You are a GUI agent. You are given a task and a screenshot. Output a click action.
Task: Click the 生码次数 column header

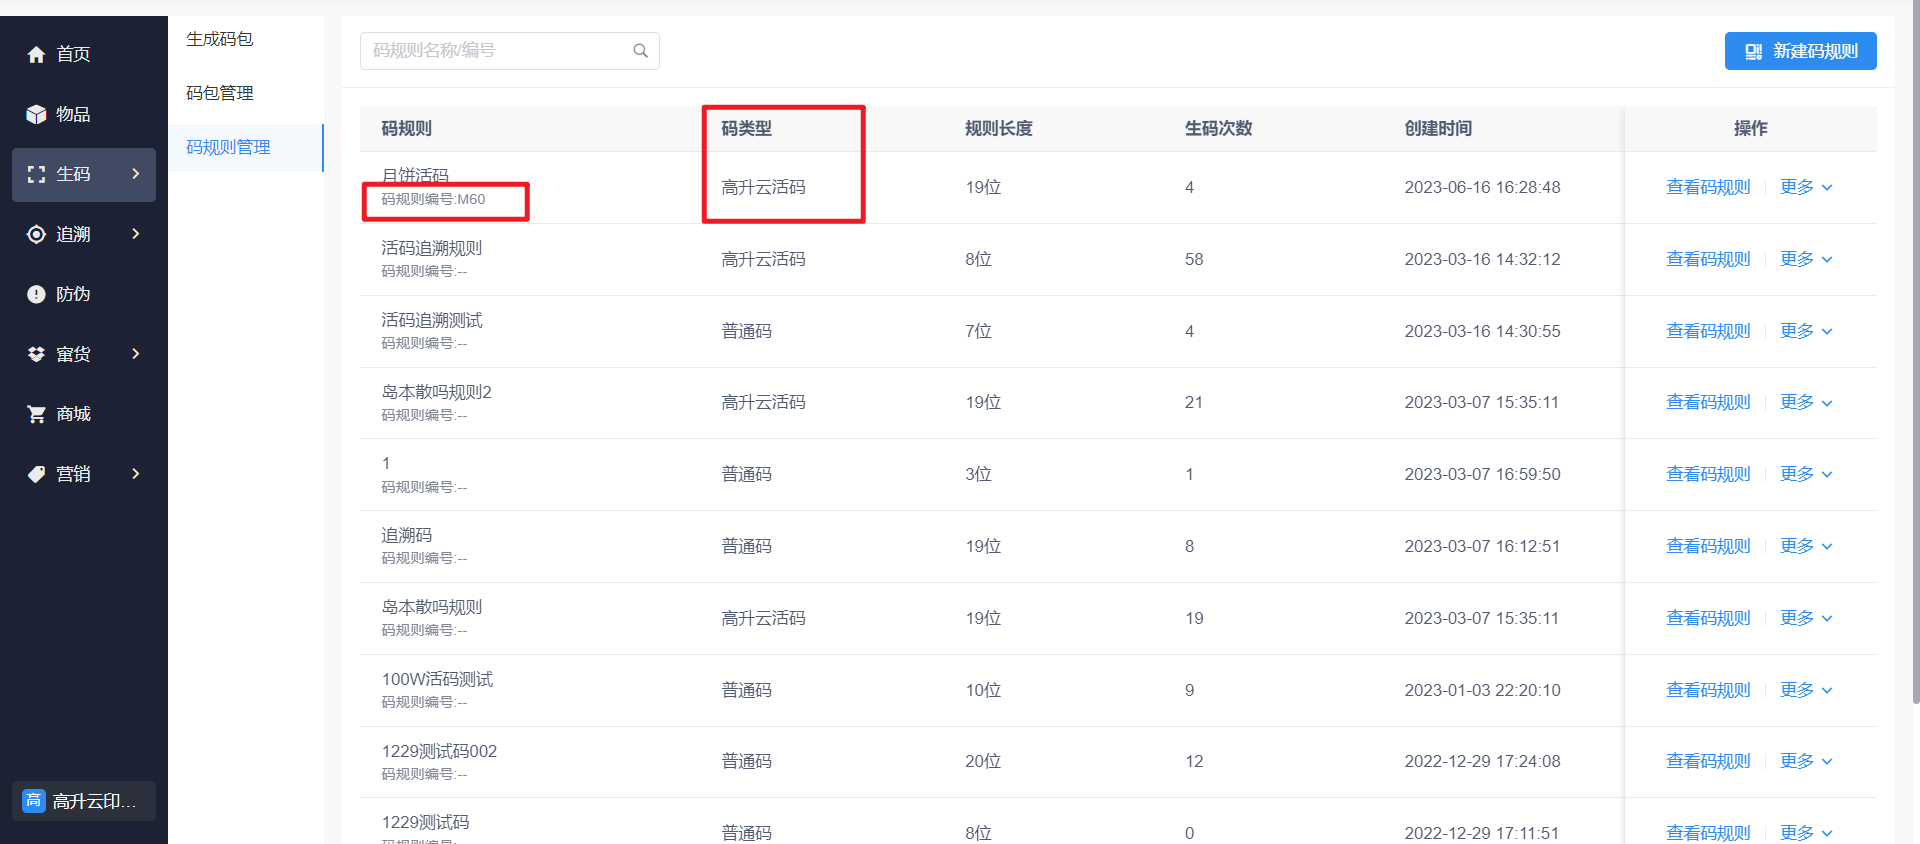1218,128
